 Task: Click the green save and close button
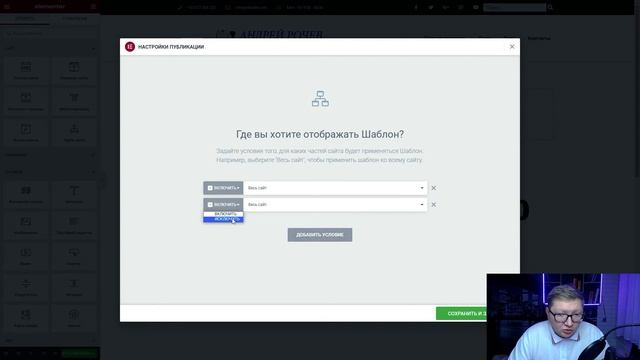click(462, 313)
